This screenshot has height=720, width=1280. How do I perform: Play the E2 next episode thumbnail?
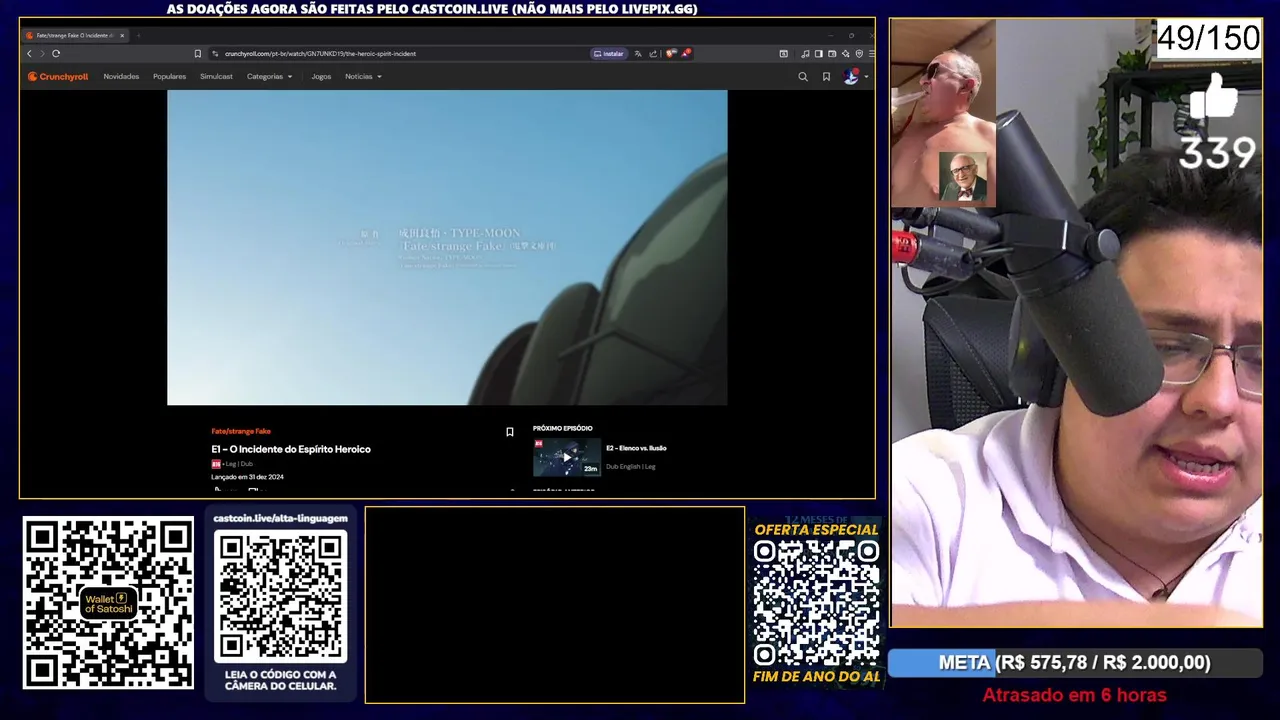pos(567,457)
